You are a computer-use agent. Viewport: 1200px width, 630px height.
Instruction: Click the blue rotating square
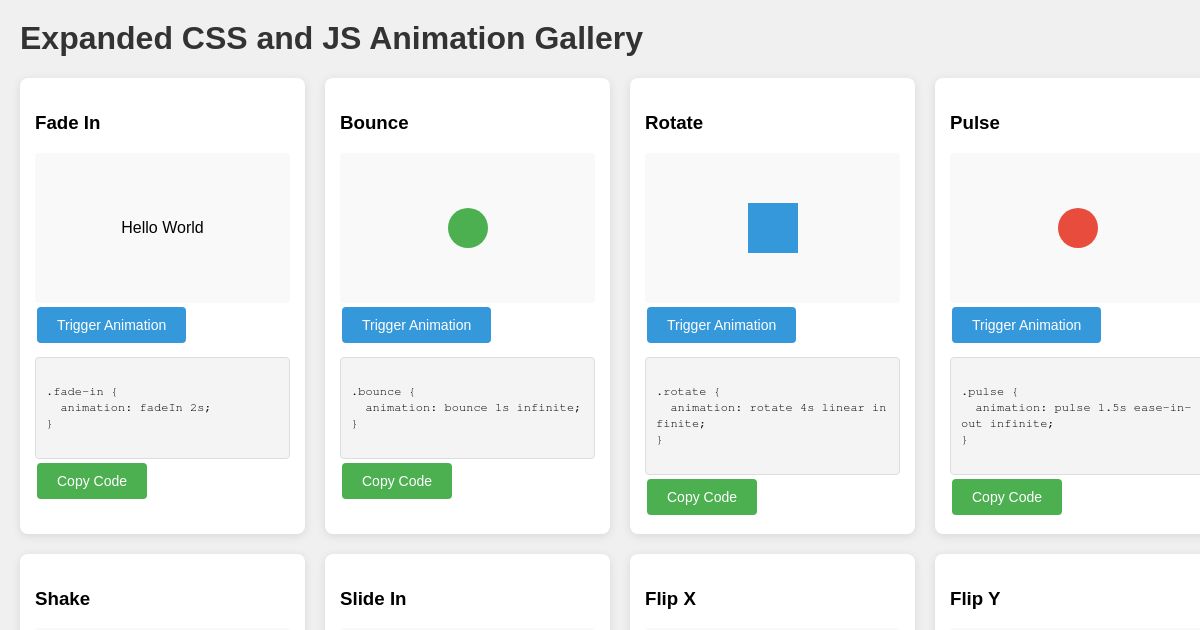coord(773,228)
